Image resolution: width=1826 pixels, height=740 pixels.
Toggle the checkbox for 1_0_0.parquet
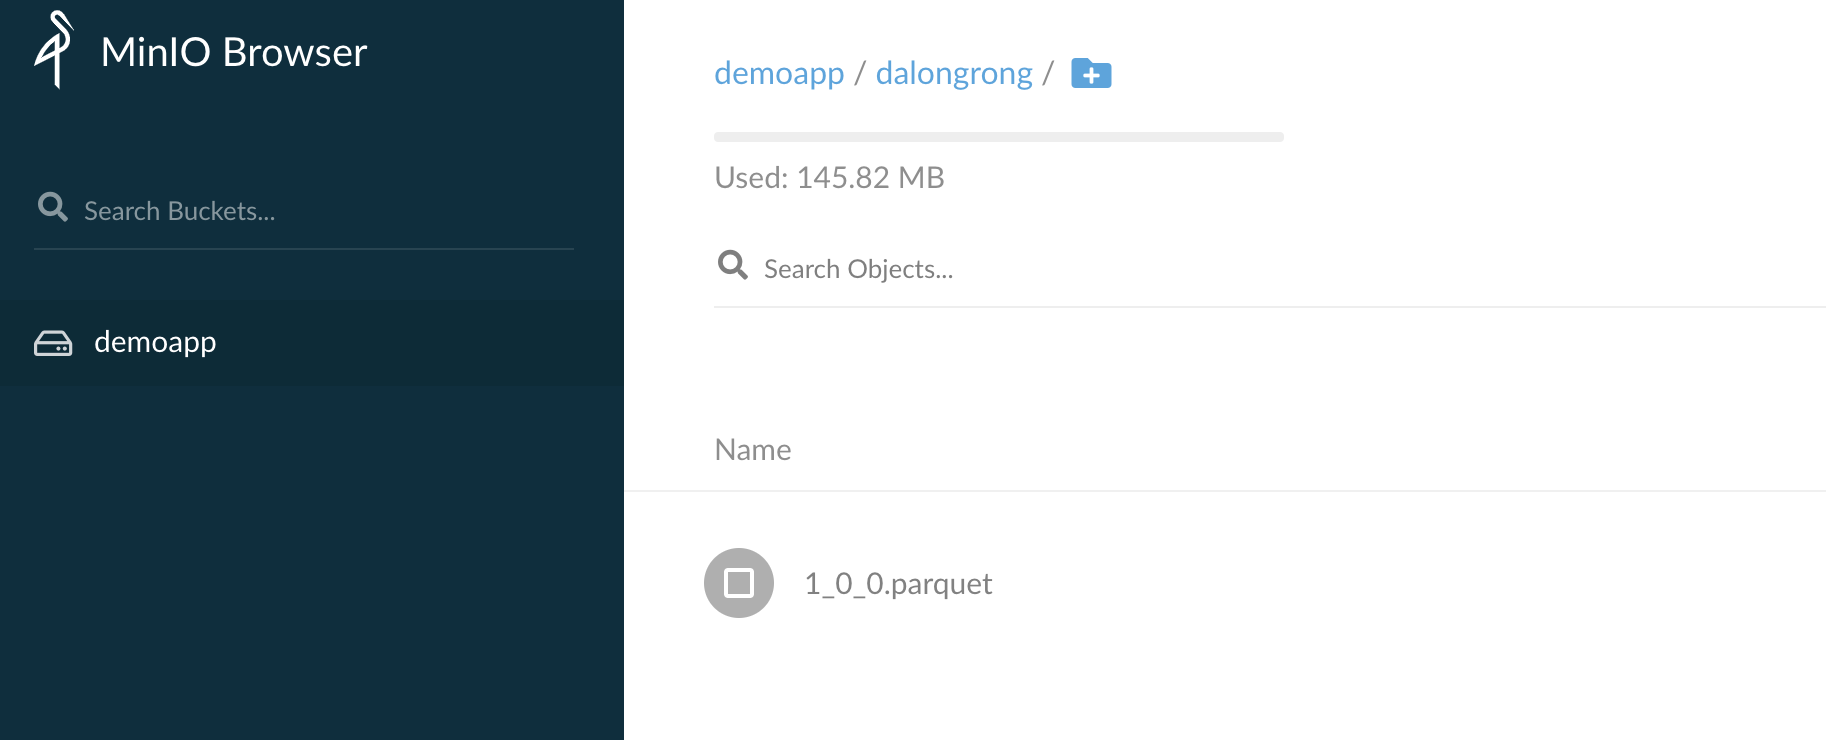click(x=739, y=583)
